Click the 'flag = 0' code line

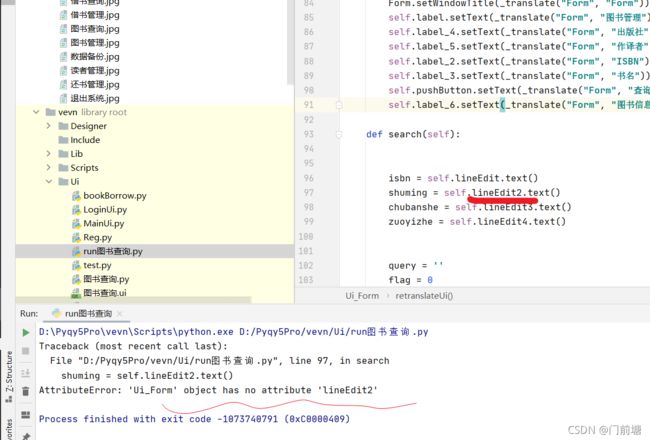pos(410,280)
